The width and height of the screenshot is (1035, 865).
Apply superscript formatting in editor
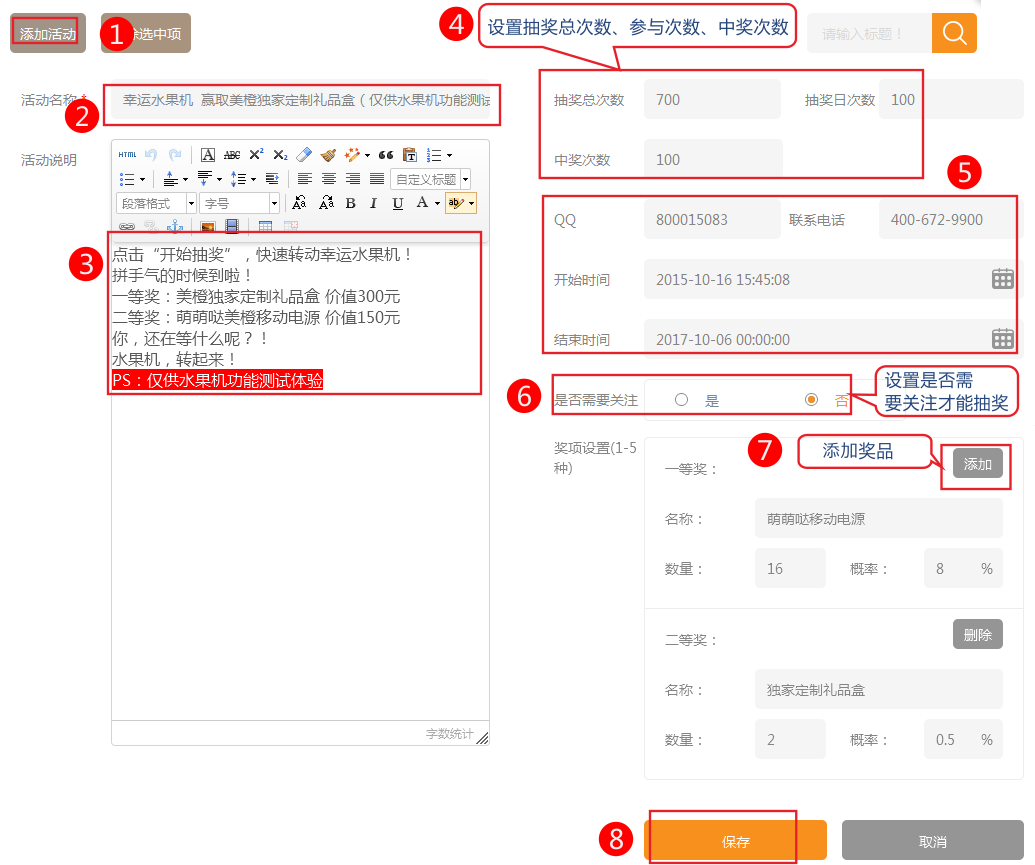pyautogui.click(x=256, y=155)
